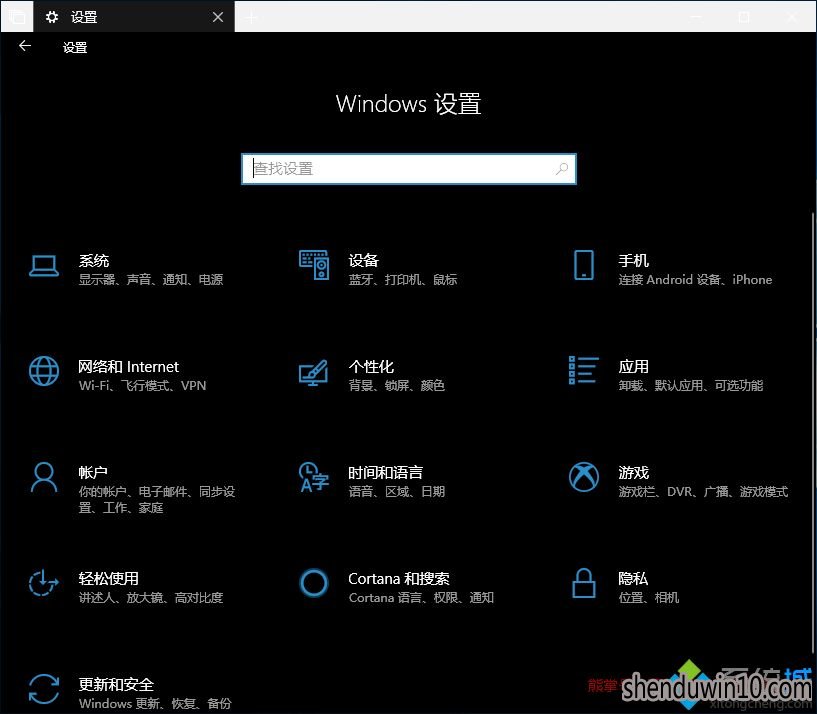This screenshot has width=817, height=714.
Task: Open the Cortana circle icon
Action: (314, 583)
